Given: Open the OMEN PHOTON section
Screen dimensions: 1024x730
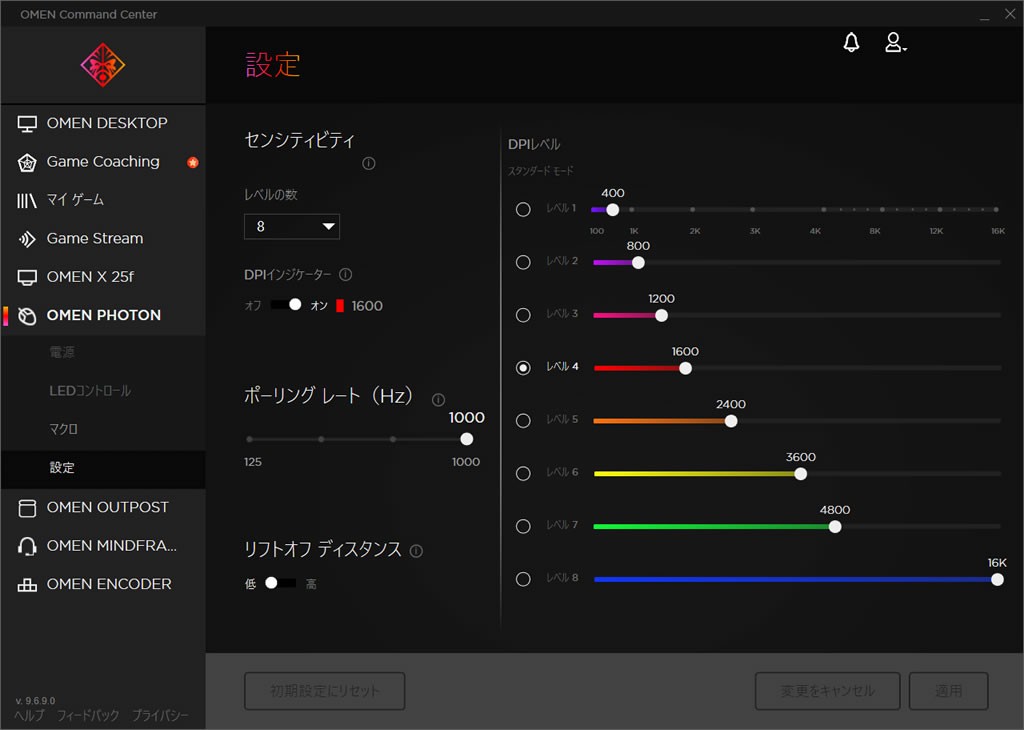Looking at the screenshot, I should tap(103, 315).
